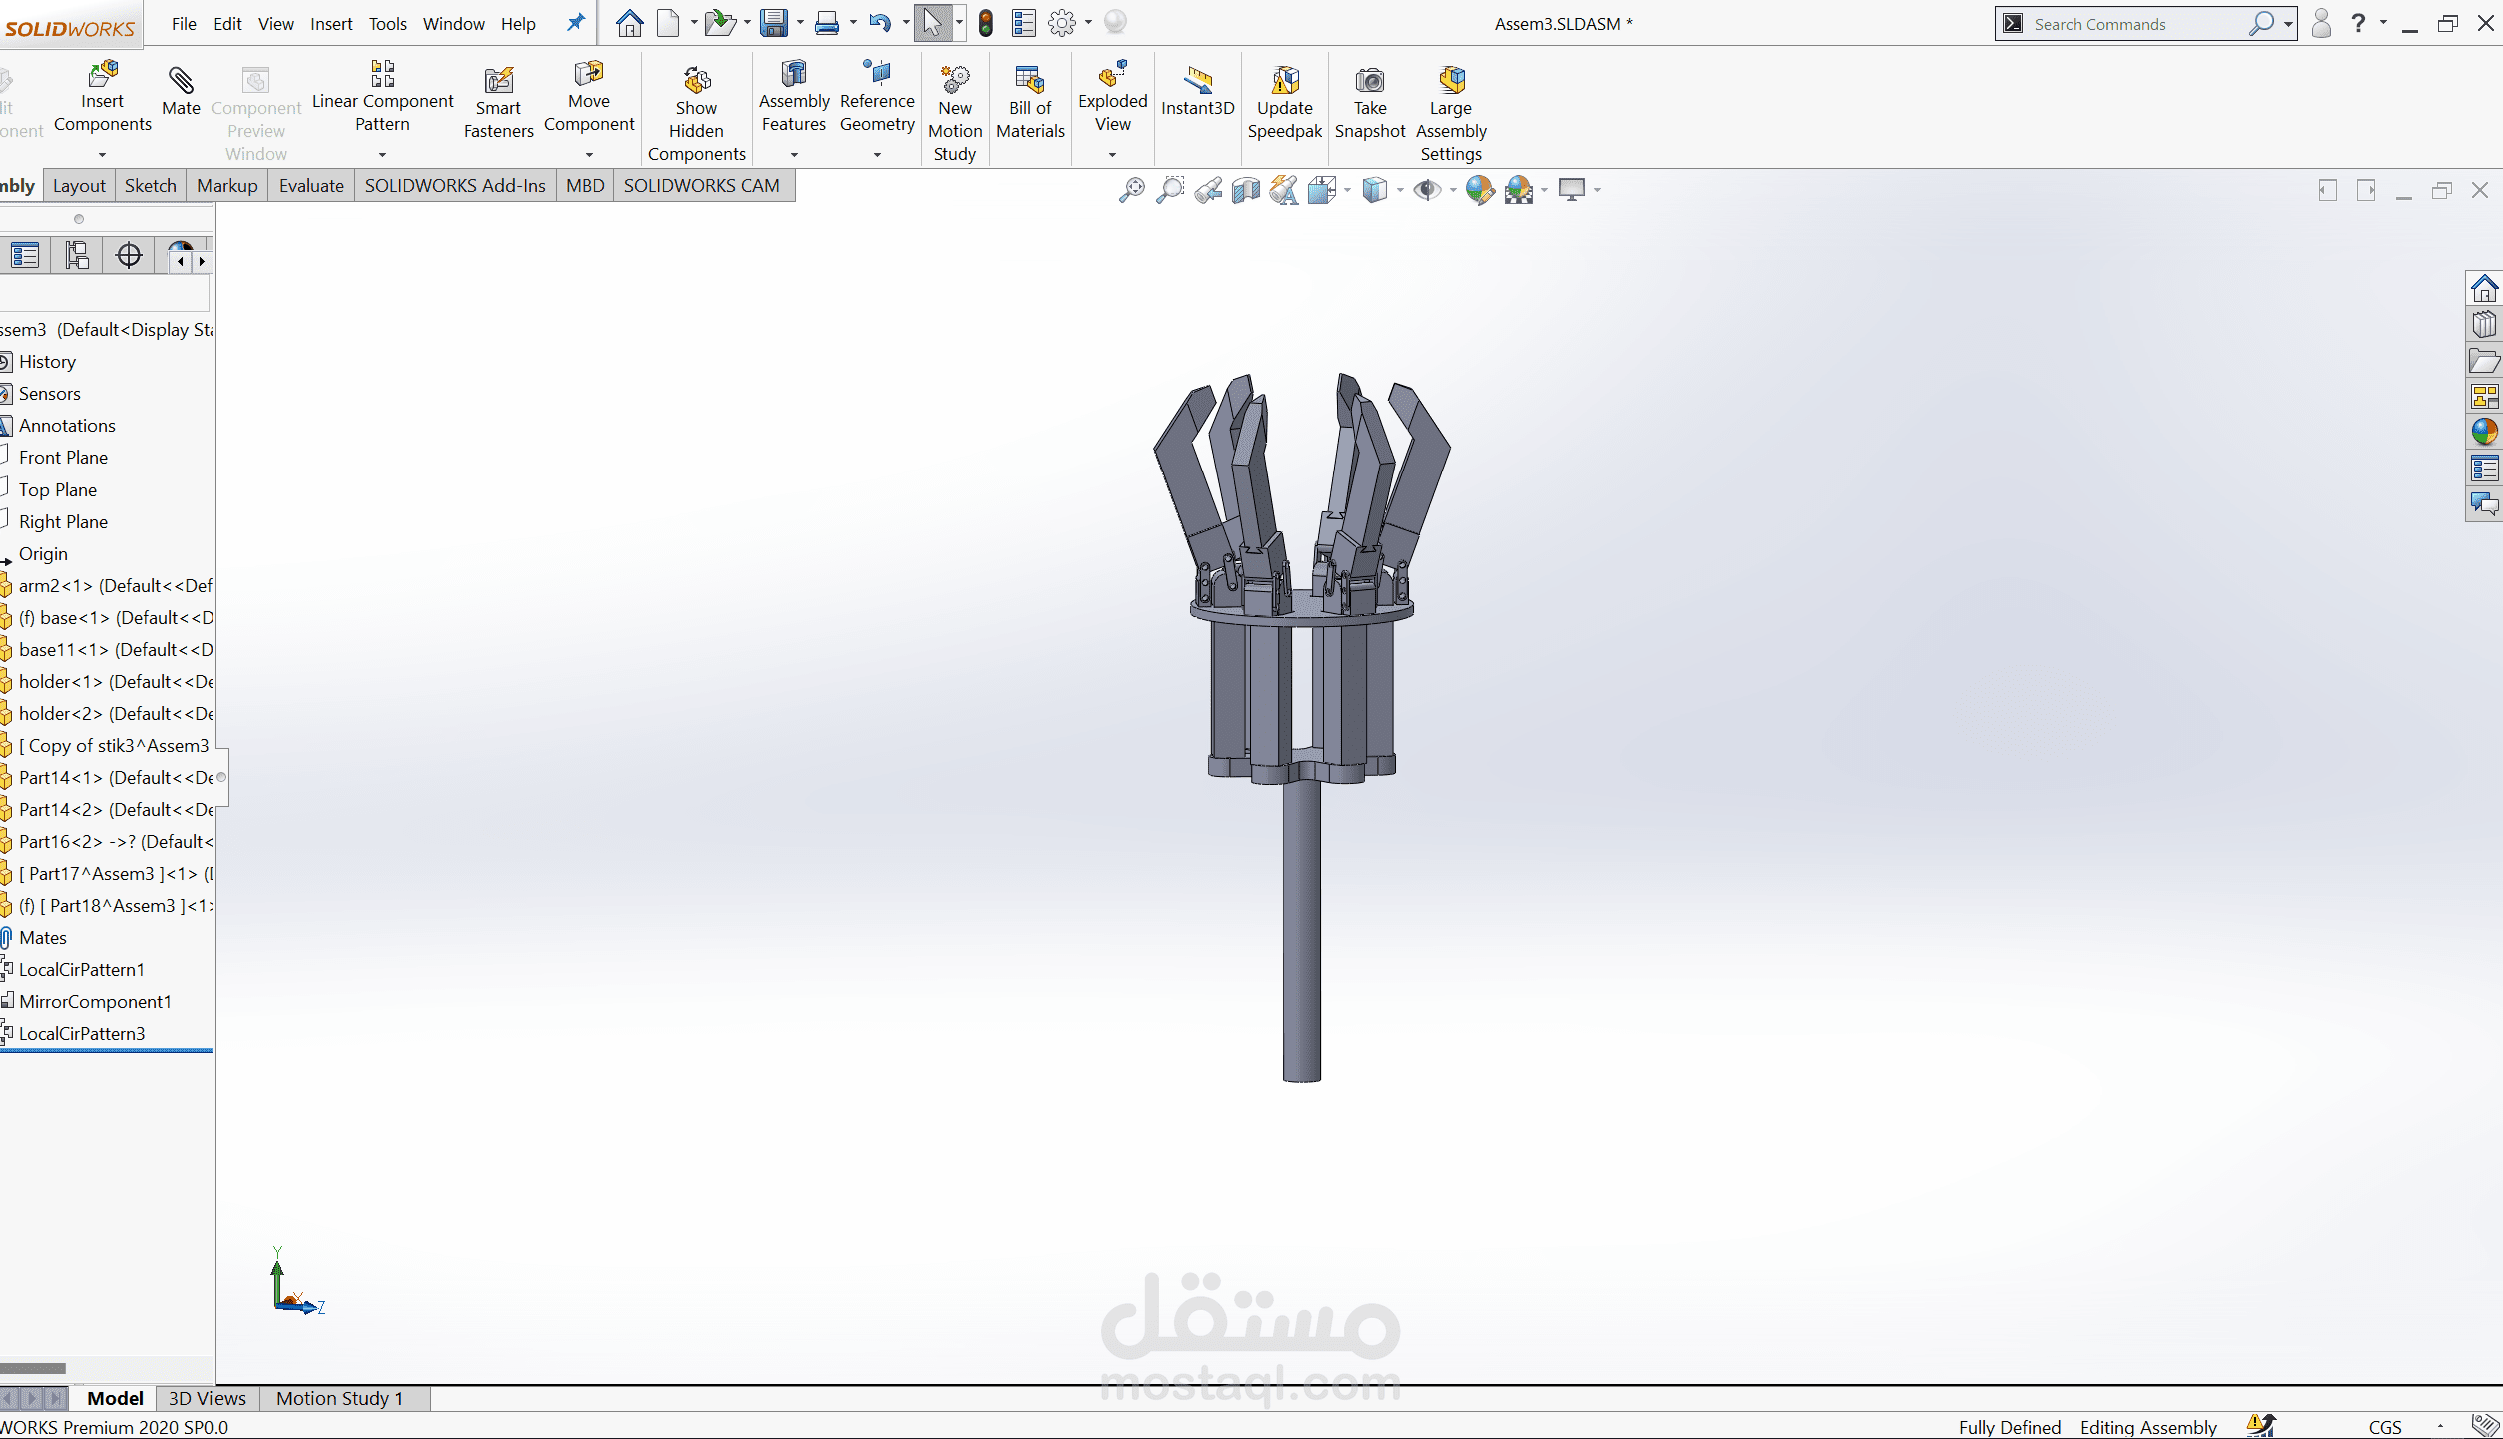Screen dimensions: 2503x1439
Task: Create a New Motion Study
Action: point(955,113)
